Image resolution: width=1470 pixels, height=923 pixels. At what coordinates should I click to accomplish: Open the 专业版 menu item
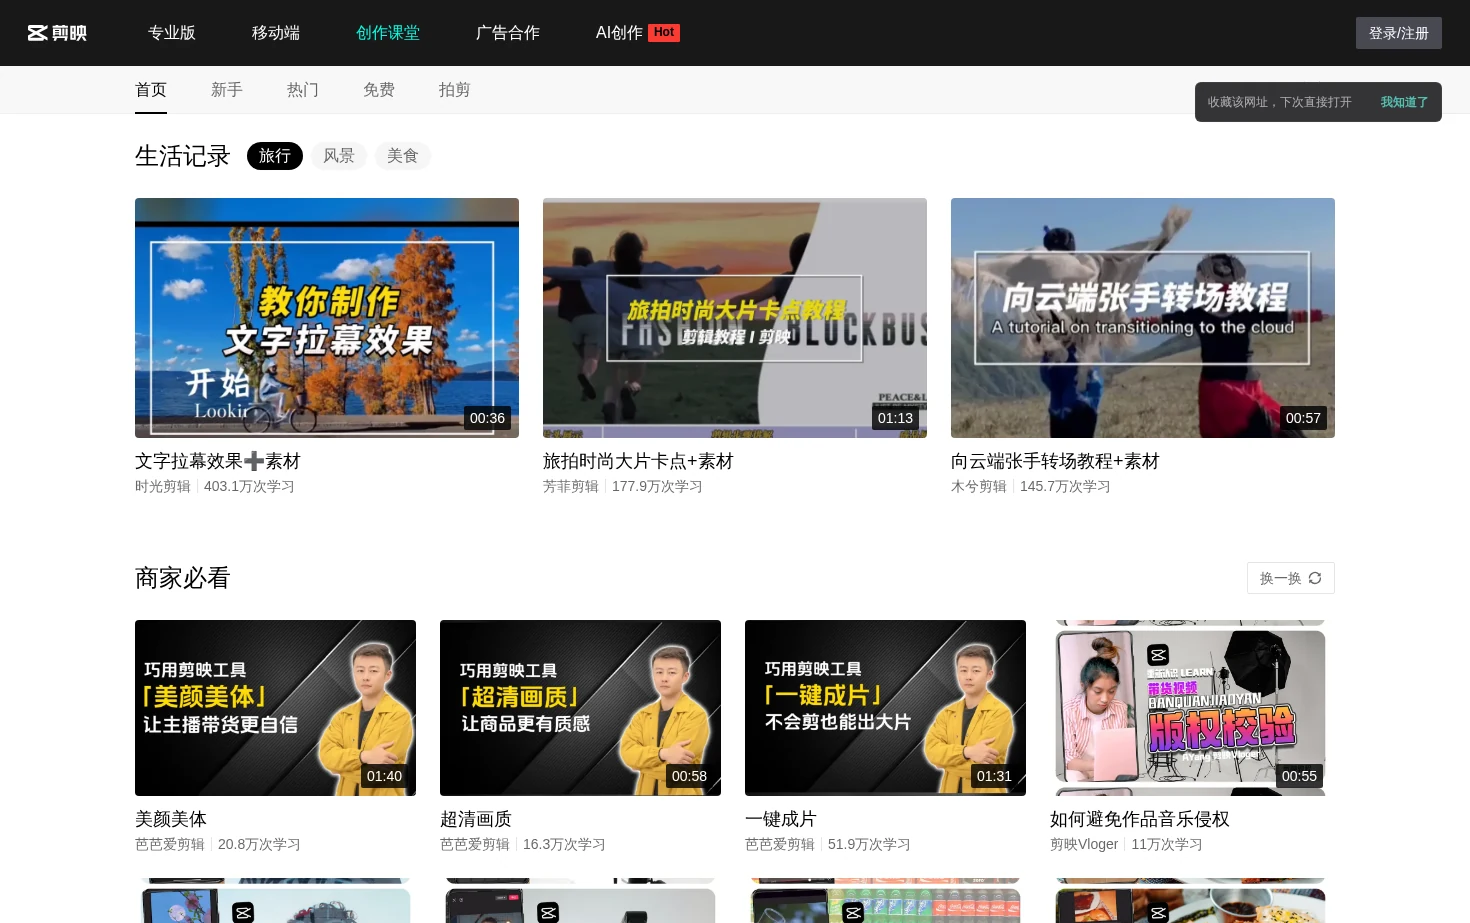point(172,33)
